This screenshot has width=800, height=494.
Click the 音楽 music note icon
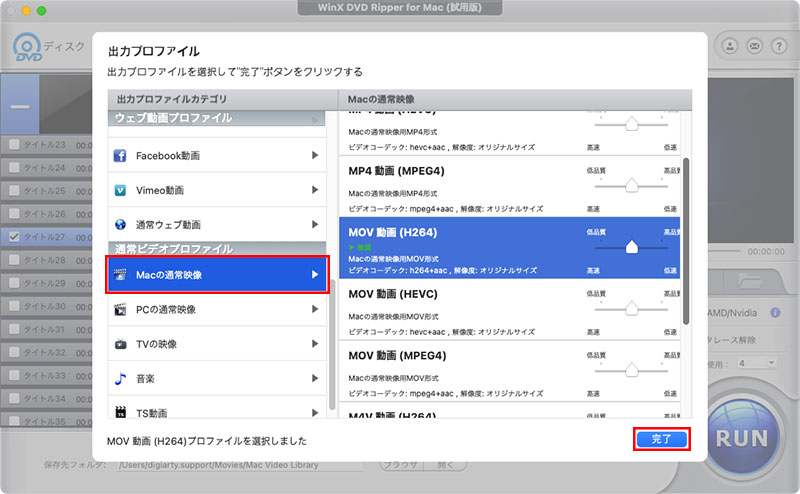(x=120, y=379)
